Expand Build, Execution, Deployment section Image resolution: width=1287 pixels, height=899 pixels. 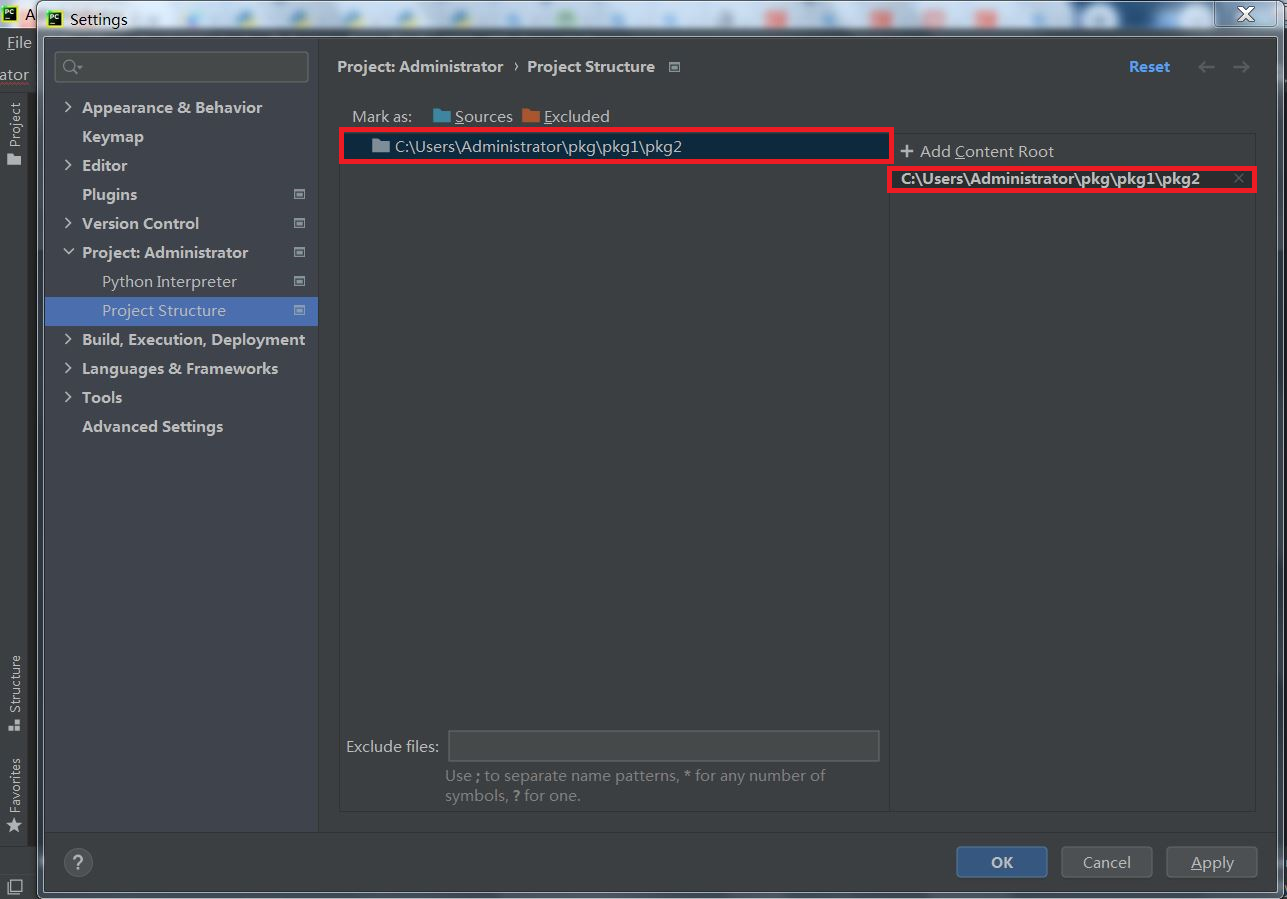click(68, 339)
